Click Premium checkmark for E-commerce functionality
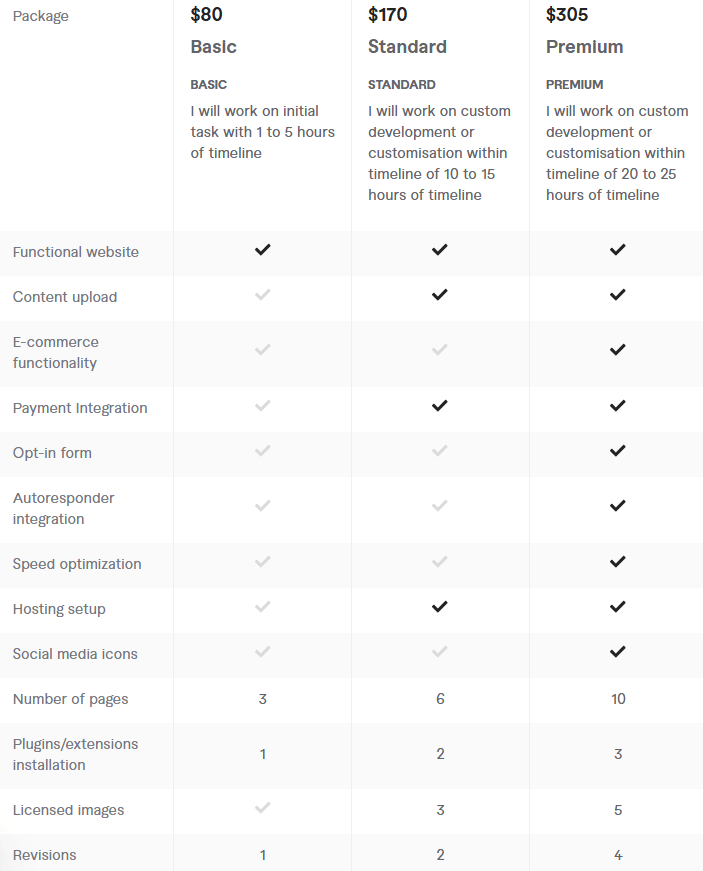The width and height of the screenshot is (703, 871). coord(617,350)
